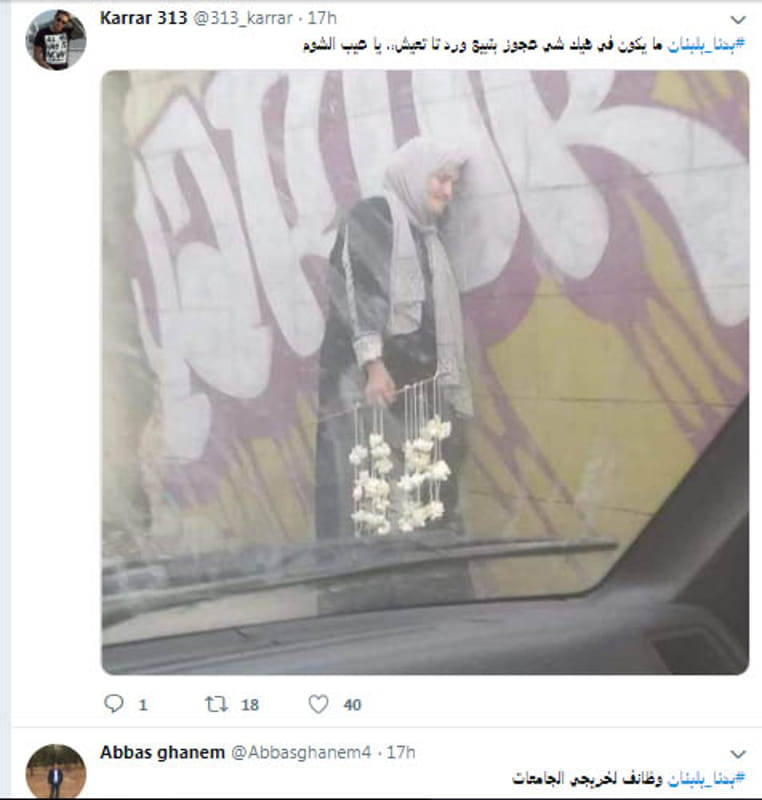Click the retweet count 18
Viewport: 762px width, 800px height.
click(250, 705)
